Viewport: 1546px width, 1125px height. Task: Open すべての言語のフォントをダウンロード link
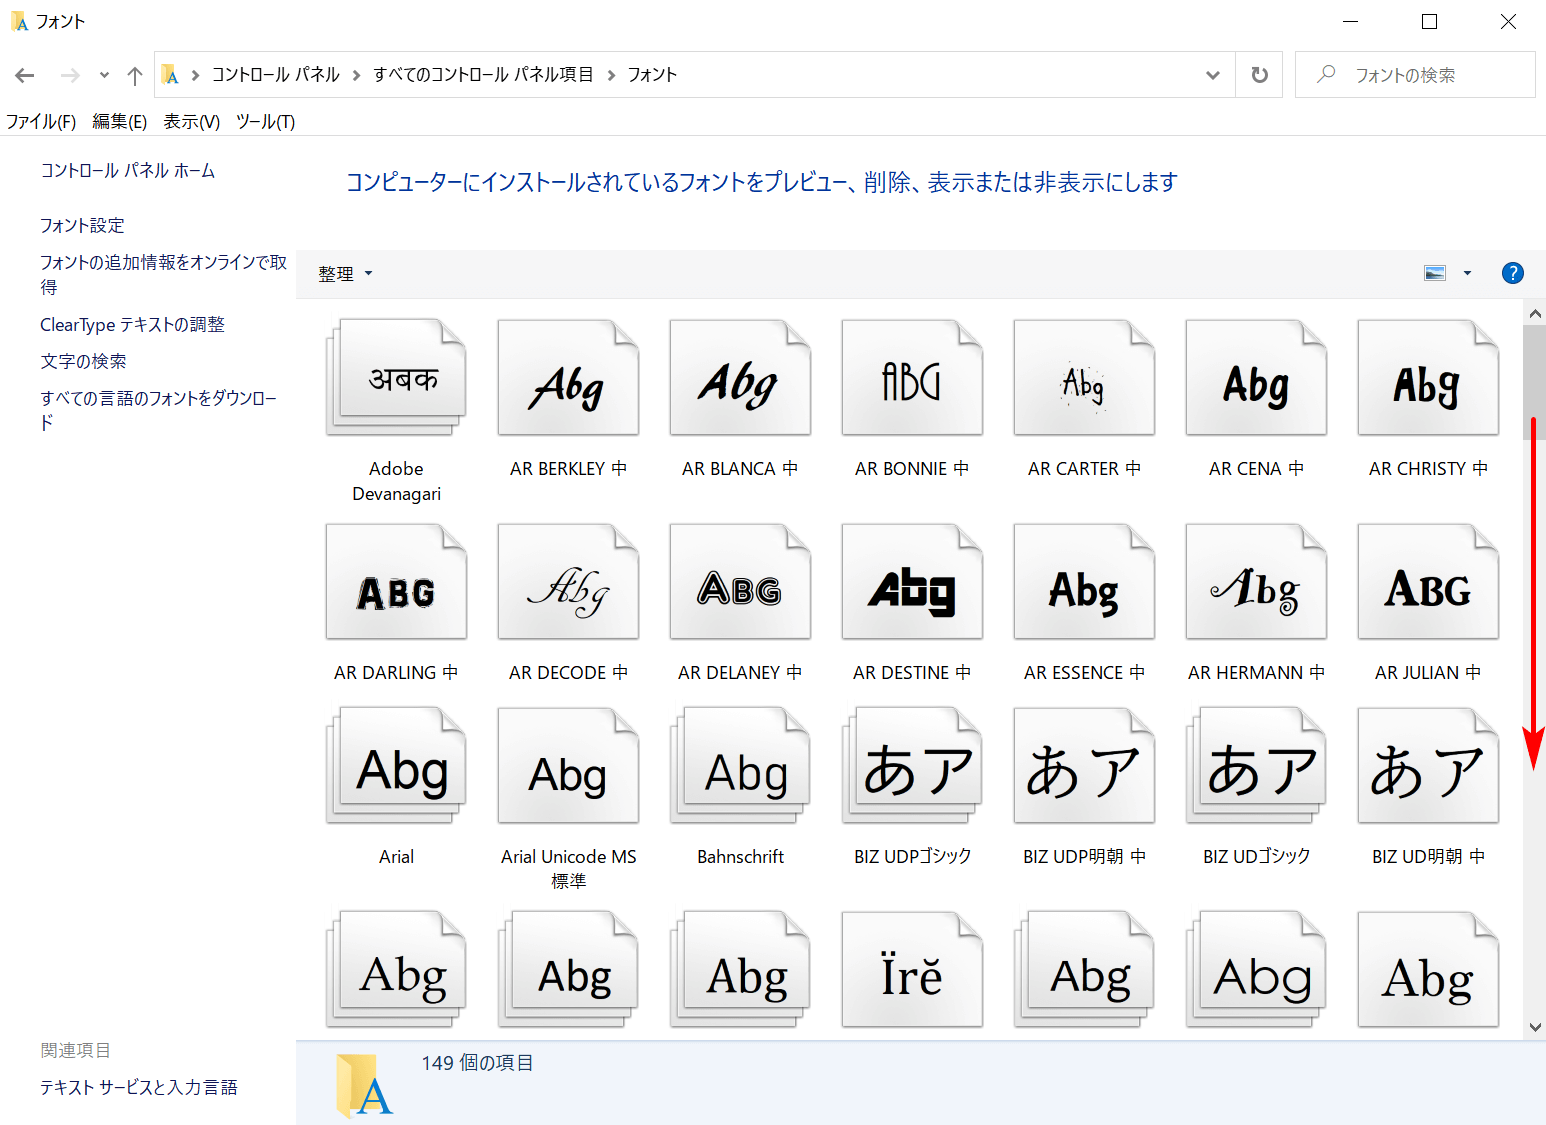(x=158, y=410)
